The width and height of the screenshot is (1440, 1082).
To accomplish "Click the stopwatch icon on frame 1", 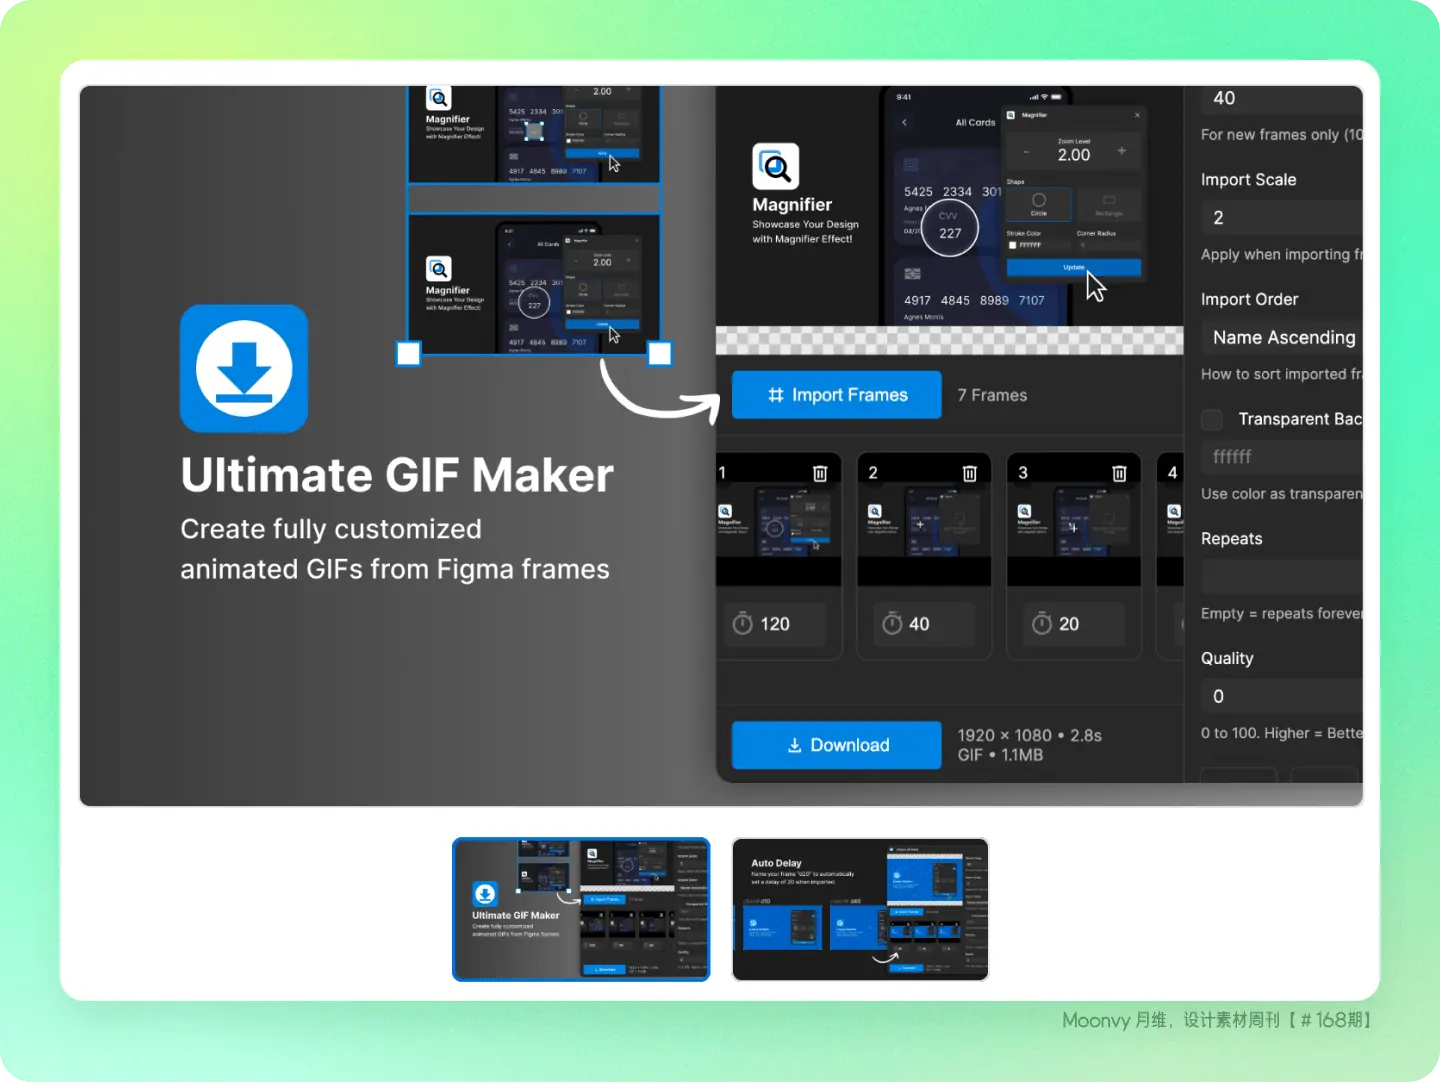I will click(743, 624).
